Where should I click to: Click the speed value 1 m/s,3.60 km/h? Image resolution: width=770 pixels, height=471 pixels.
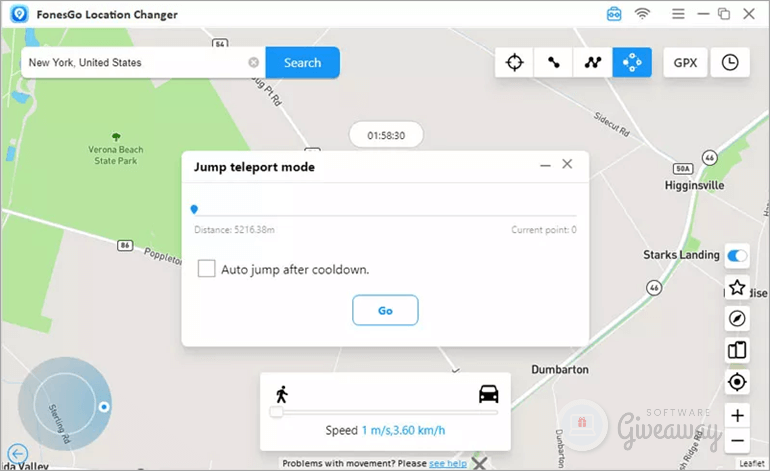[404, 430]
